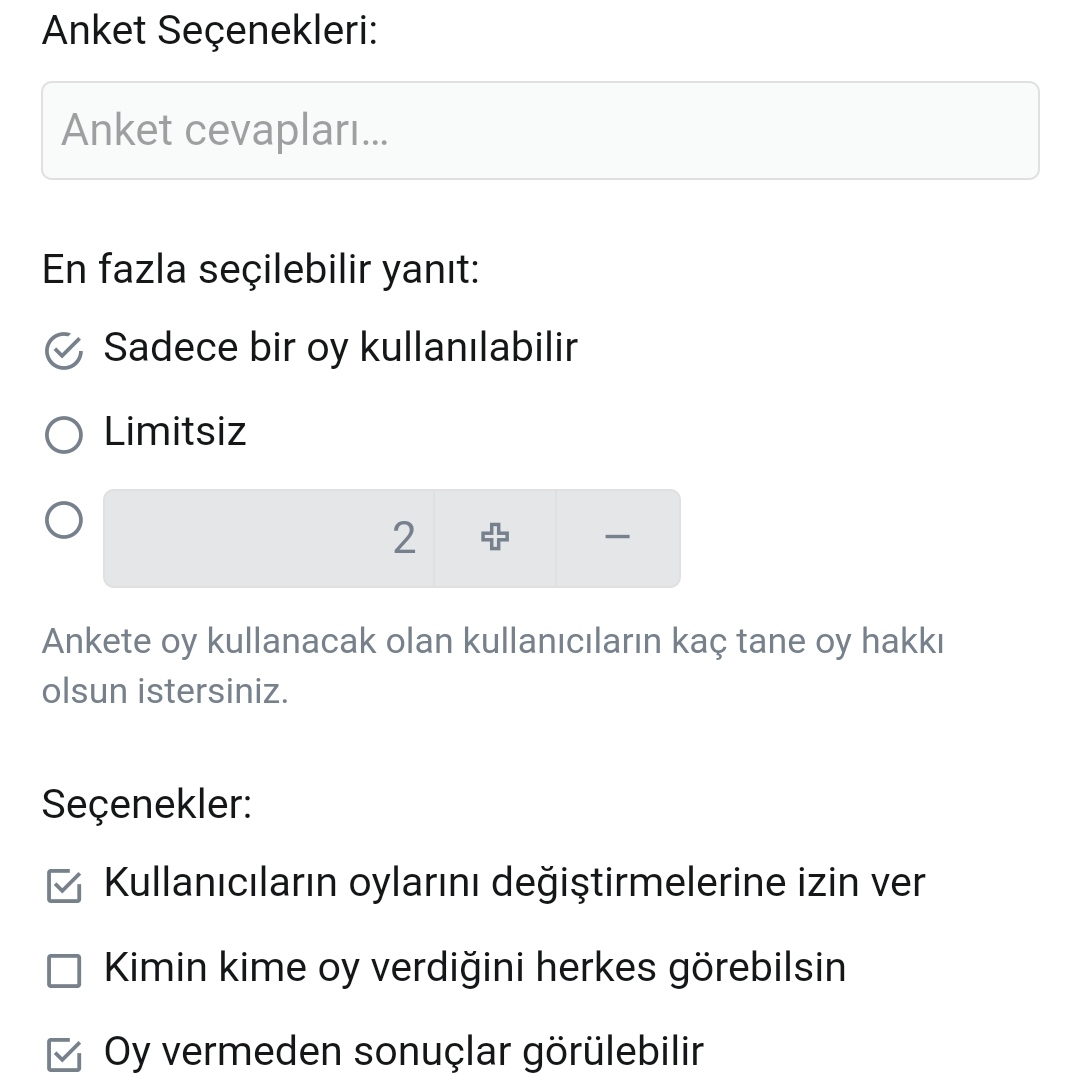Uncheck the vote-changing permission checkbox icon

(x=64, y=886)
